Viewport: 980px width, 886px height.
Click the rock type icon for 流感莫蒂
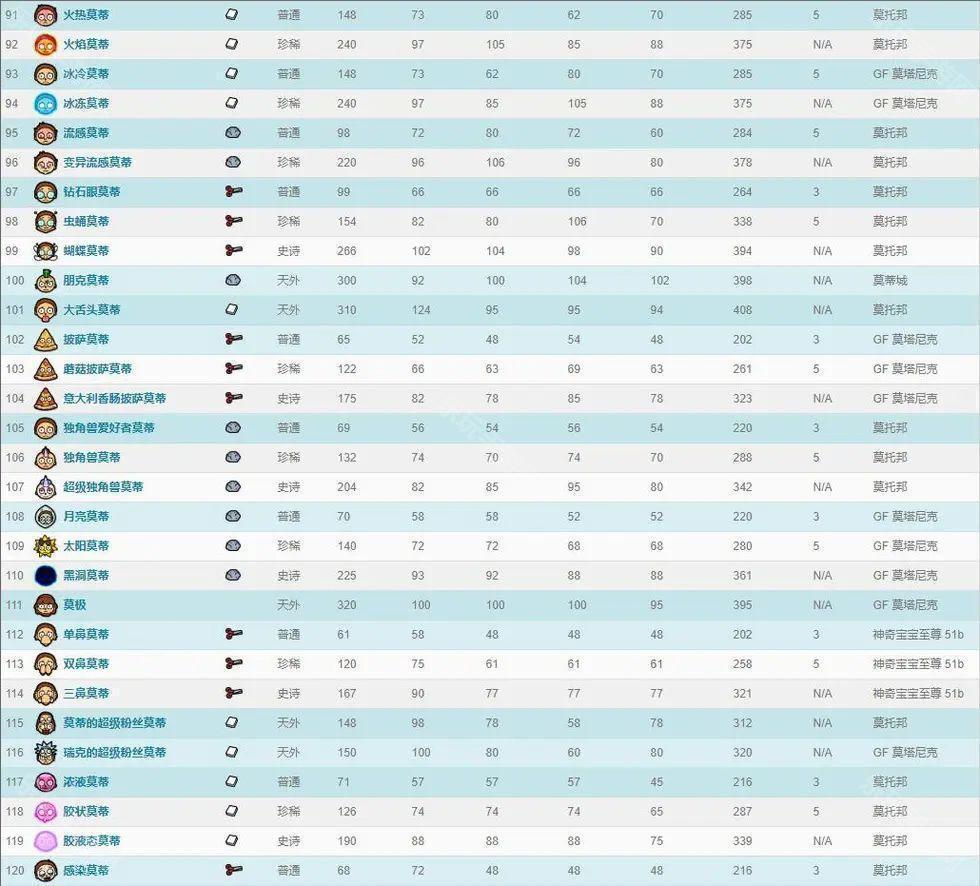point(232,133)
